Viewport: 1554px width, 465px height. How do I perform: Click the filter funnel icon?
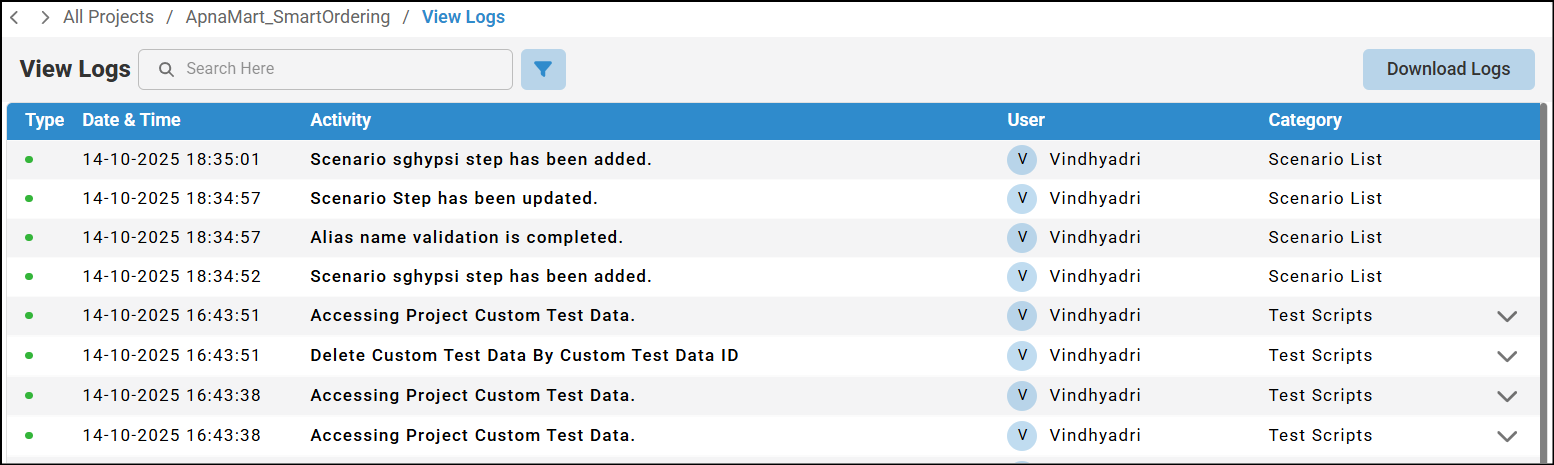click(543, 69)
